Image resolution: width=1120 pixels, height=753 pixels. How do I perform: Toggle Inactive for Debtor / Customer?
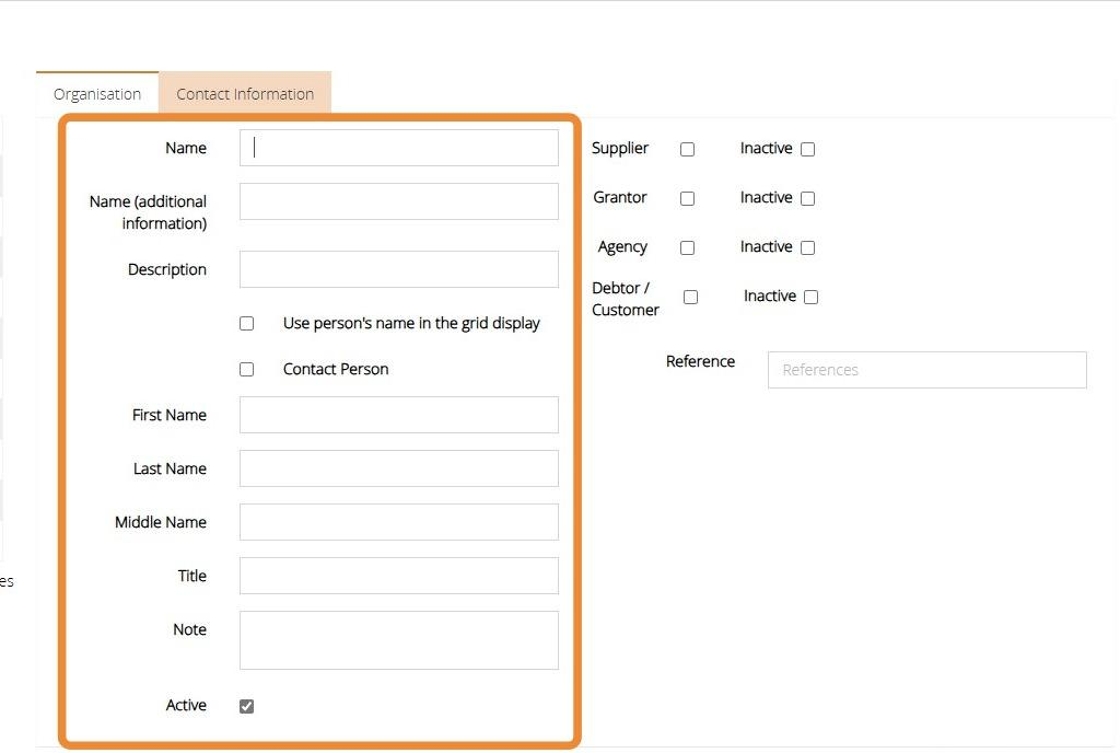point(811,297)
